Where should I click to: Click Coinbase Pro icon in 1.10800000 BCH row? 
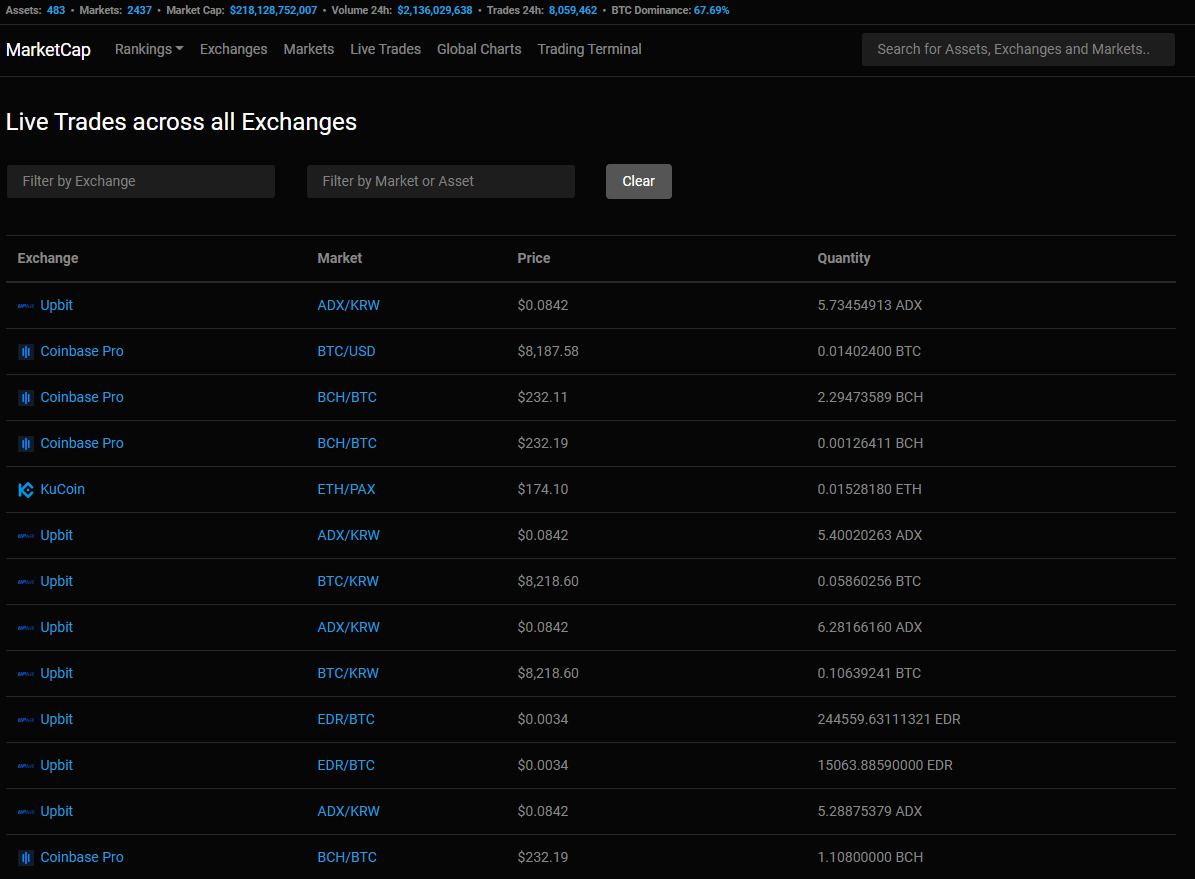(26, 858)
